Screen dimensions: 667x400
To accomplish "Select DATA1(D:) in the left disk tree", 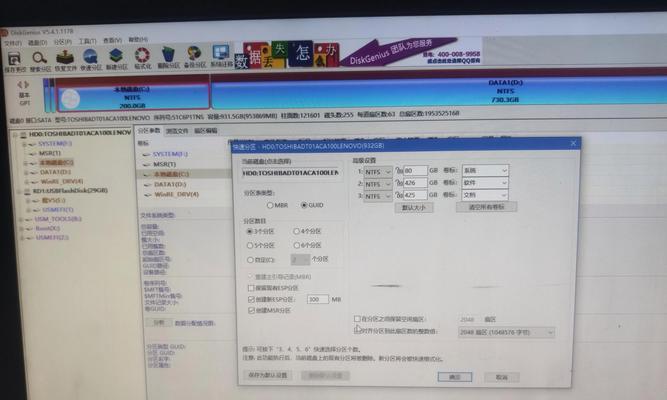I will (55, 172).
